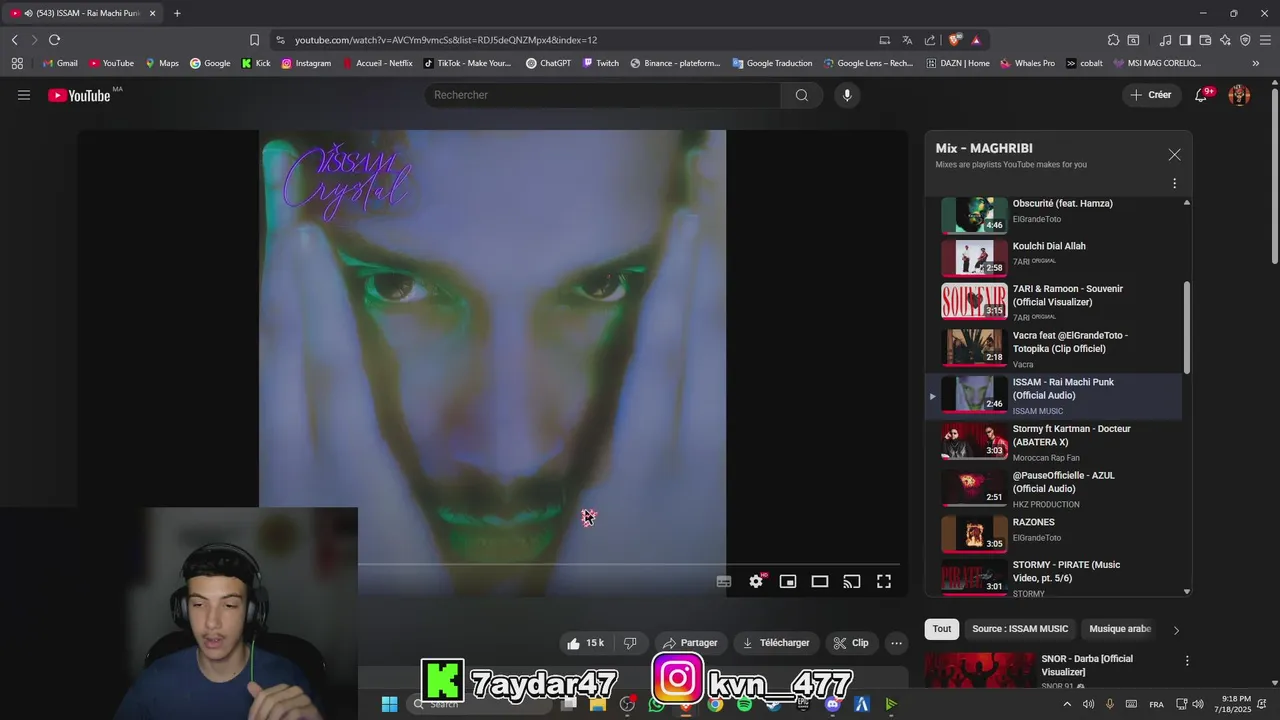The height and width of the screenshot is (720, 1280).
Task: Click the Créer button
Action: [1151, 95]
